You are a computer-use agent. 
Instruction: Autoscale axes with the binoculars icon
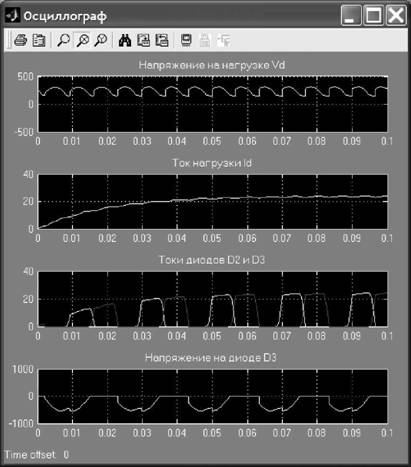pyautogui.click(x=125, y=40)
